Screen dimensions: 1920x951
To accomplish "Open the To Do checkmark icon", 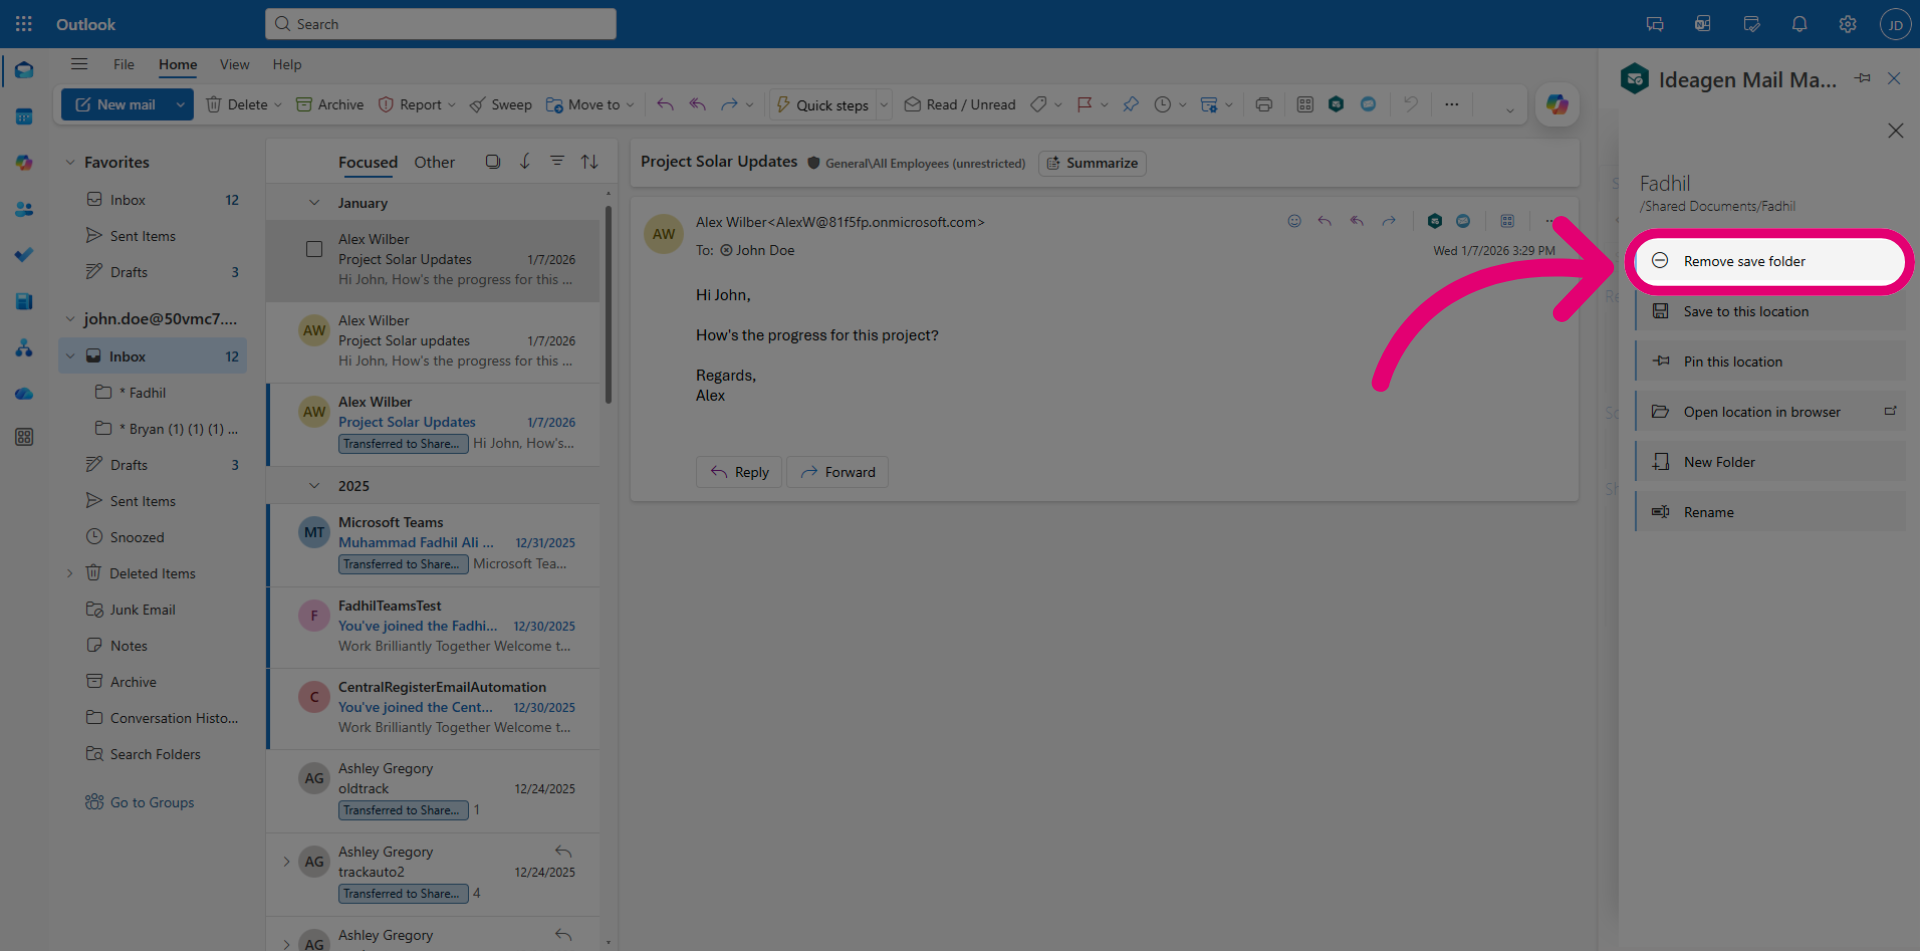I will (x=24, y=255).
